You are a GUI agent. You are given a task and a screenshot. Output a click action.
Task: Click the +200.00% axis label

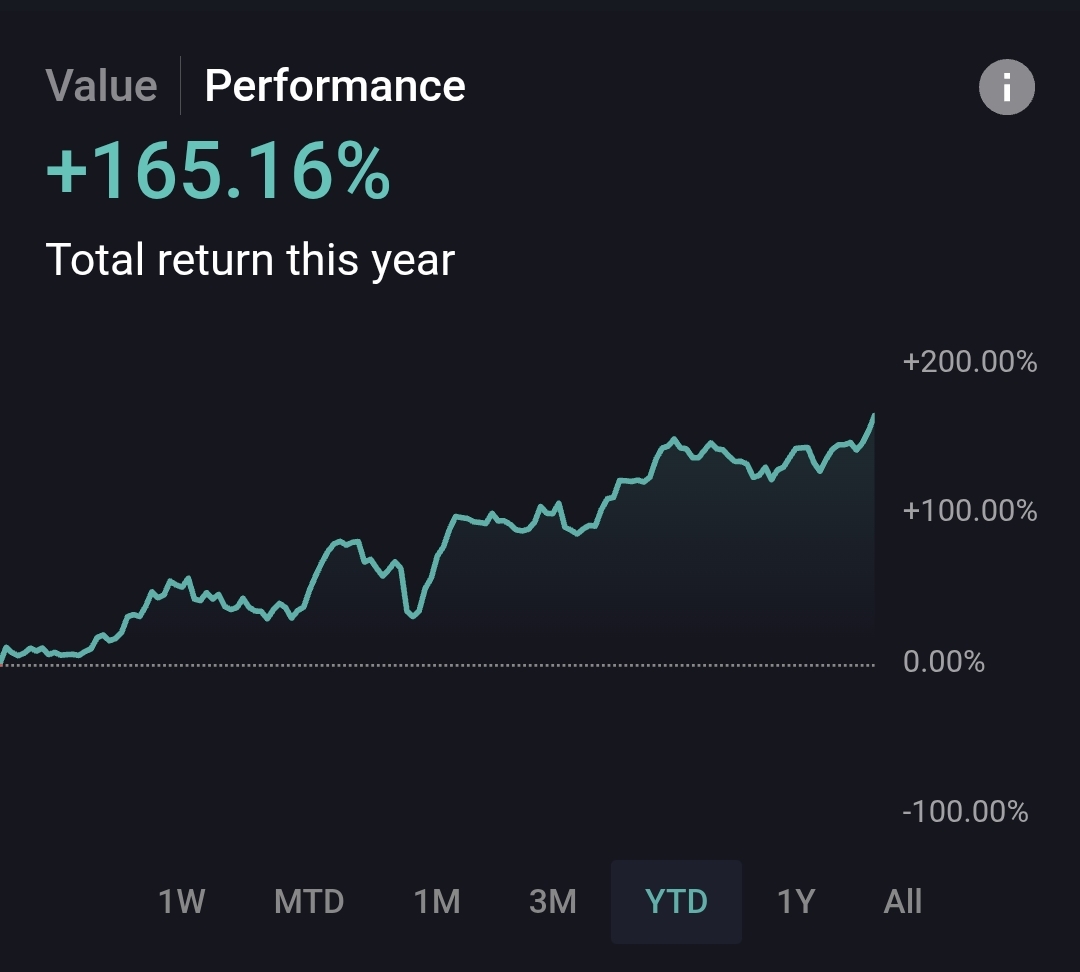tap(969, 361)
